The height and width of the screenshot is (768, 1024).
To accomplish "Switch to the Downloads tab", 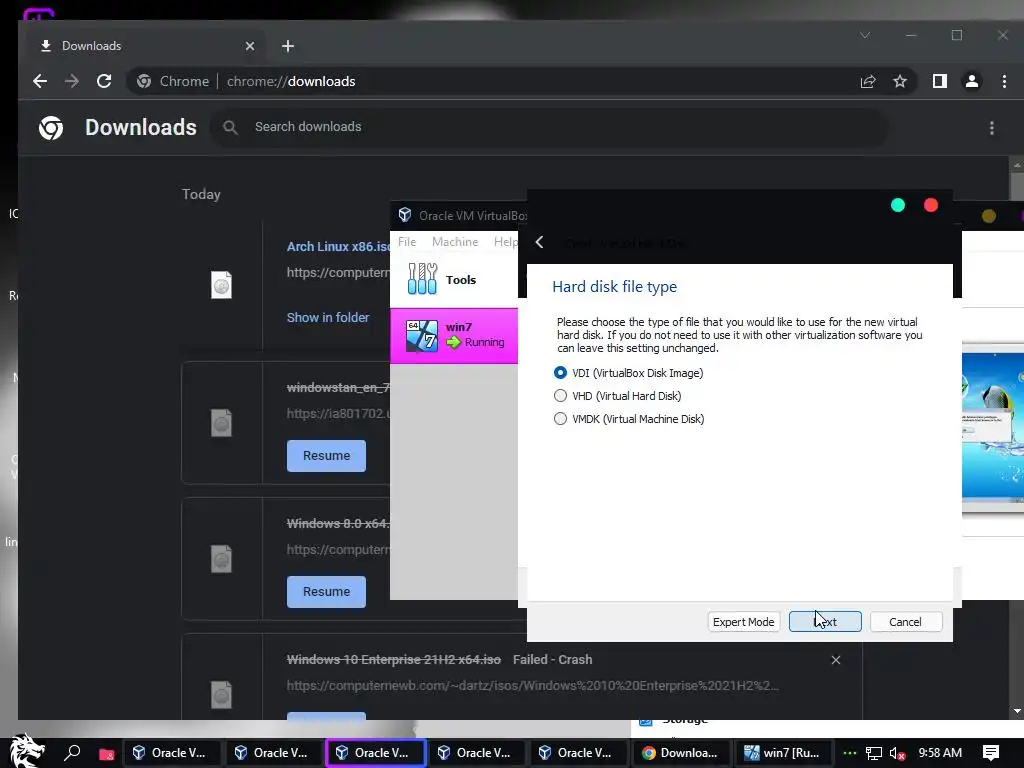I will coord(145,46).
